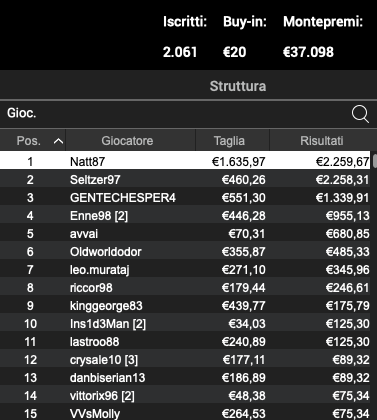This screenshot has height=420, width=377.
Task: Click the leaderboard vertical scrollbar thumb
Action: pos(375,161)
